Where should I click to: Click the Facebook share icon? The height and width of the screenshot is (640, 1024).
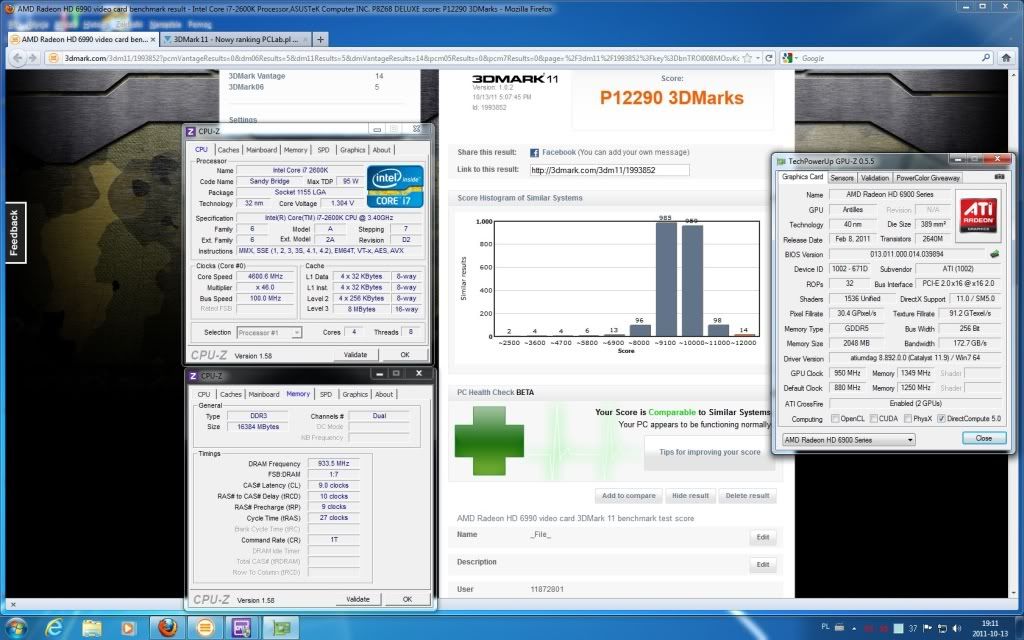point(534,153)
